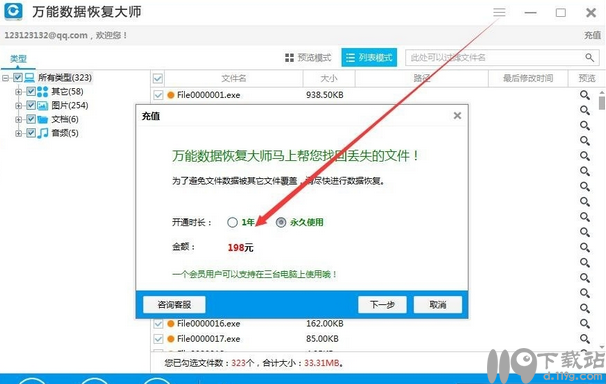Select File0000017.exe file name
Viewport: 606px width, 384px height.
[209, 339]
